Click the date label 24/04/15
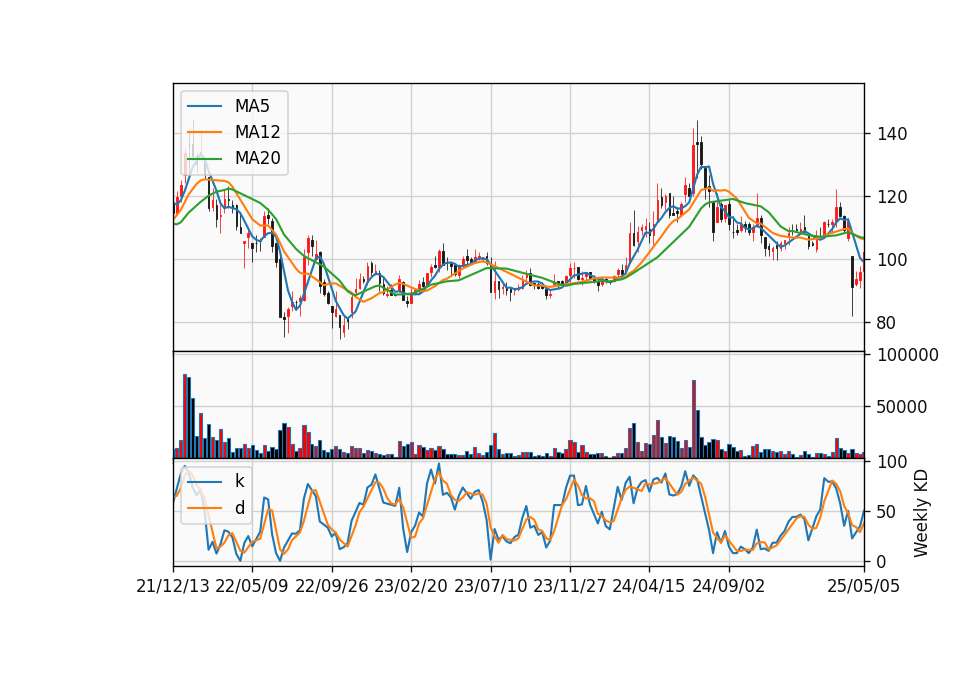Screen dimensions: 960x690 649,586
